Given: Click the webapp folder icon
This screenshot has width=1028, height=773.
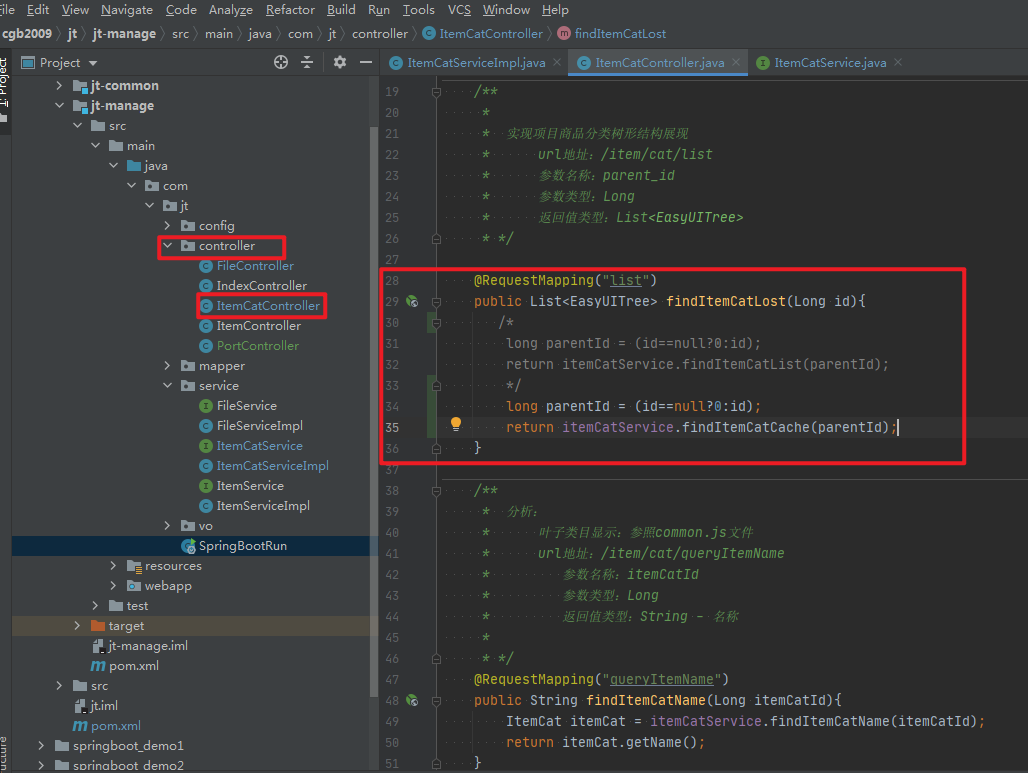Looking at the screenshot, I should [134, 585].
